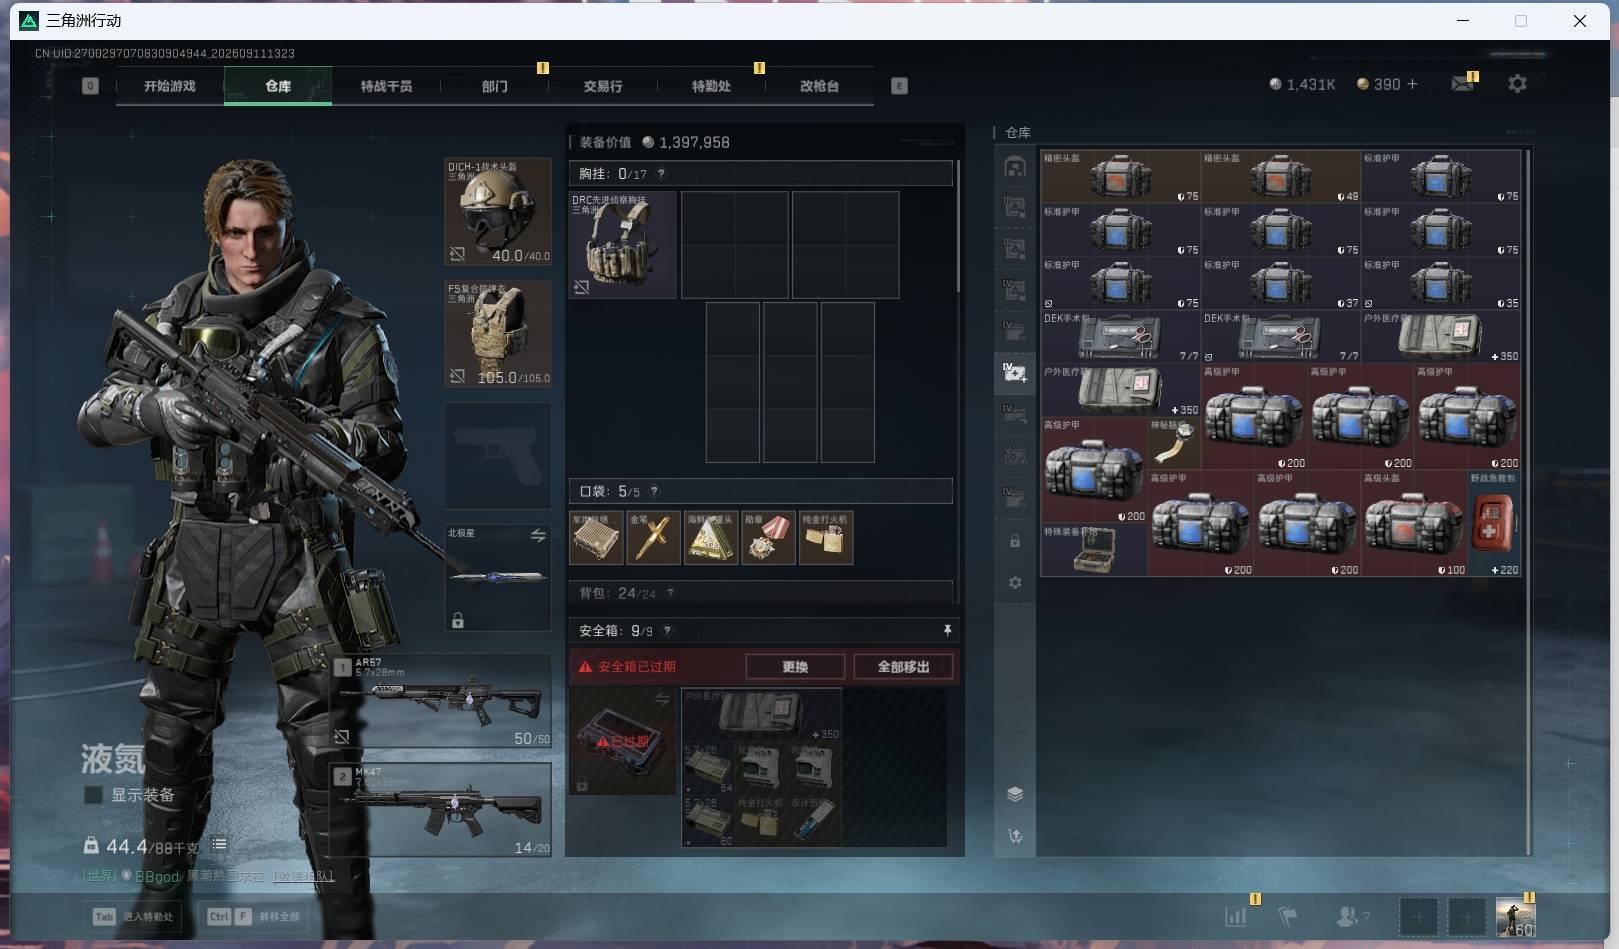The width and height of the screenshot is (1619, 949).
Task: Switch to the 仓库 tab
Action: click(278, 86)
